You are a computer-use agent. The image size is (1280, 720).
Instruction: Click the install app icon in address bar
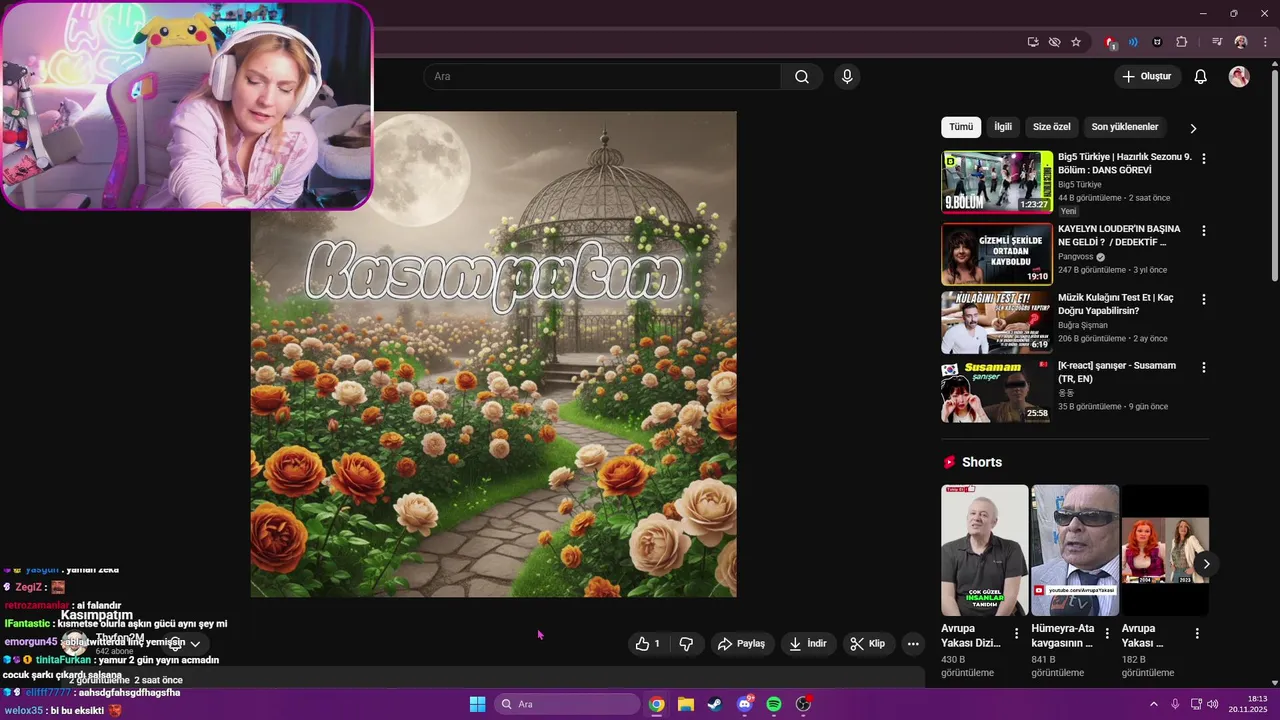pyautogui.click(x=1033, y=42)
